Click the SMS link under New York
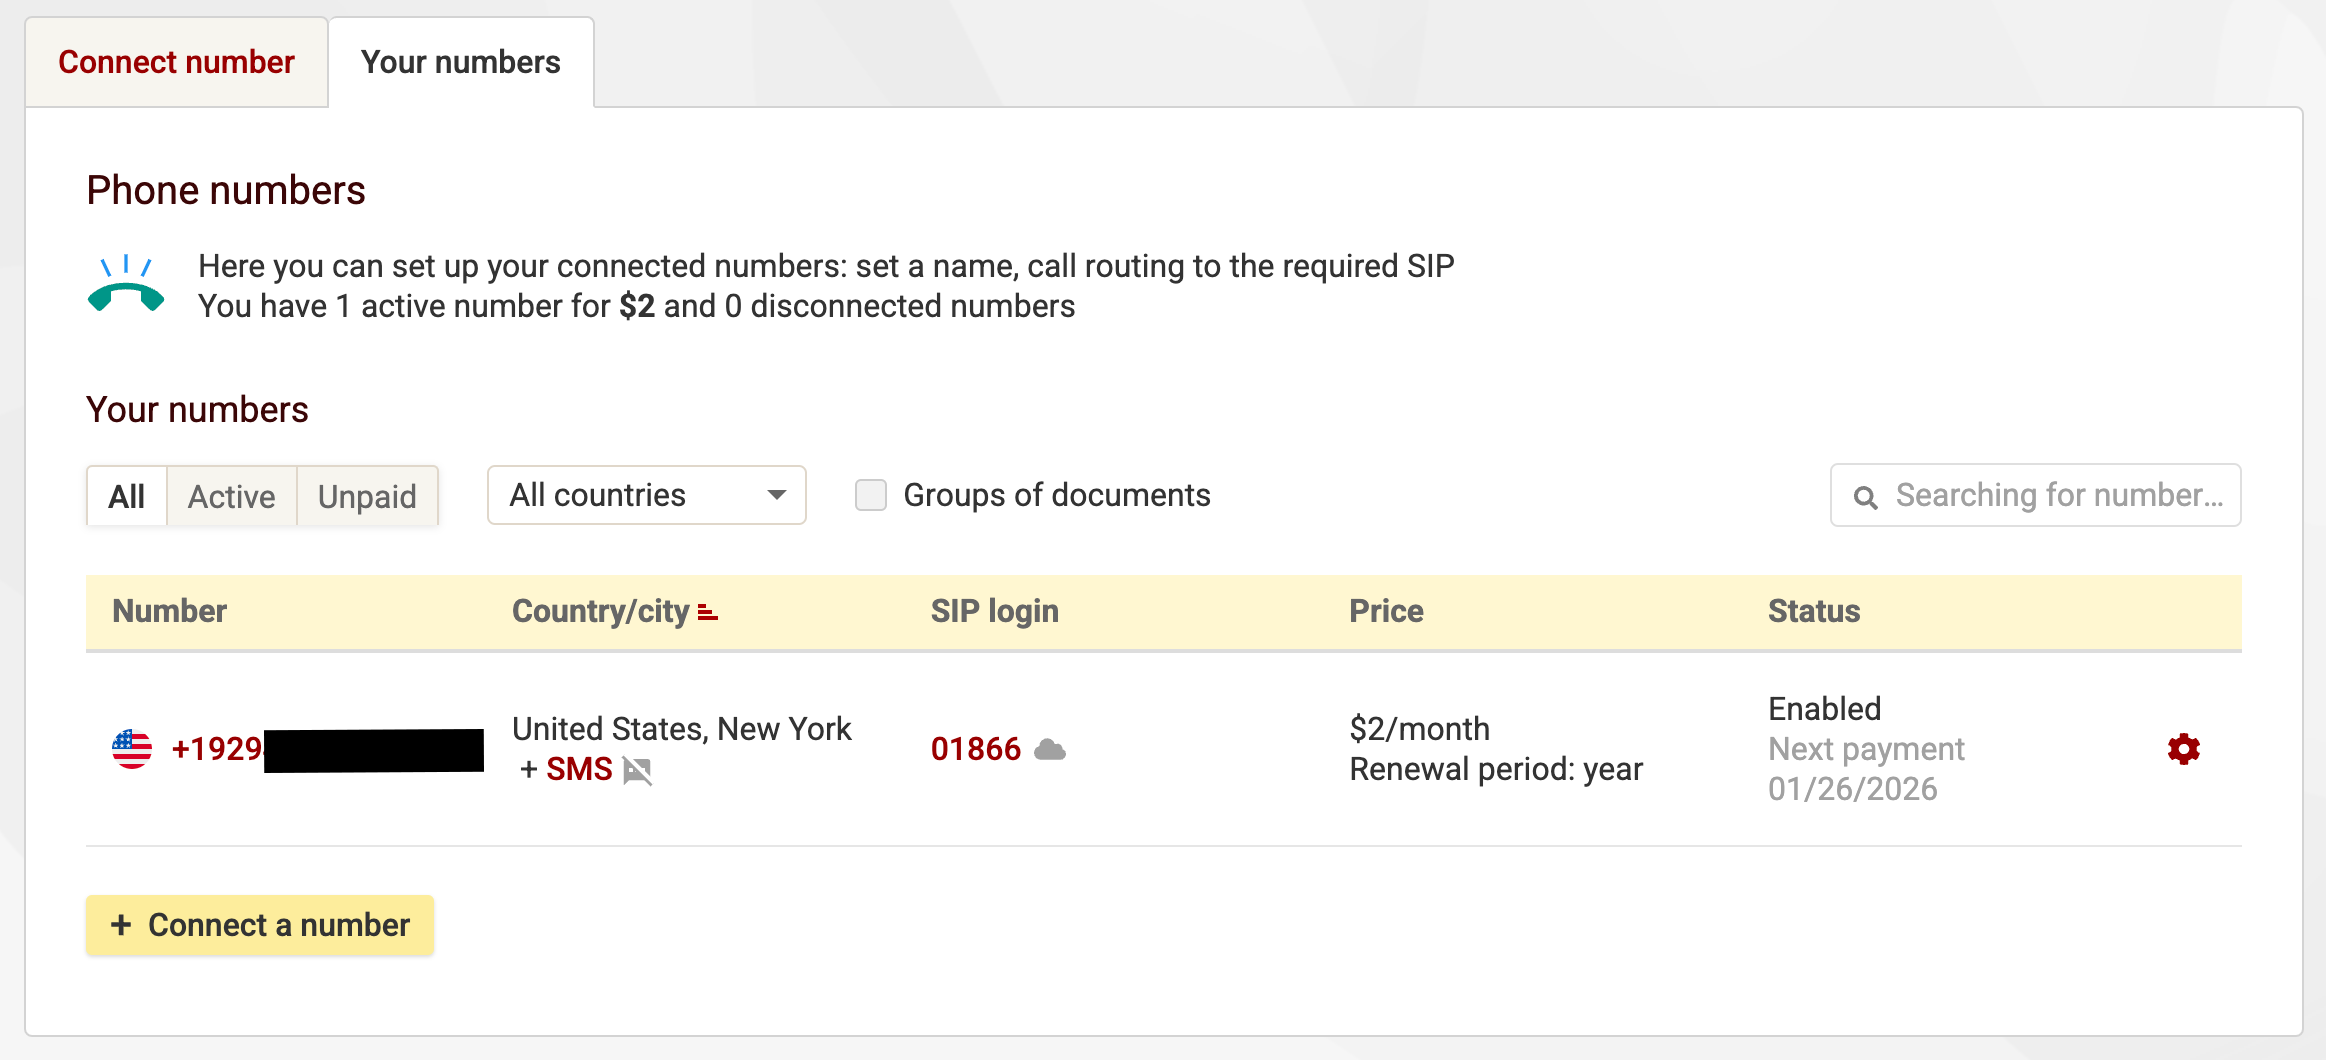 (579, 769)
